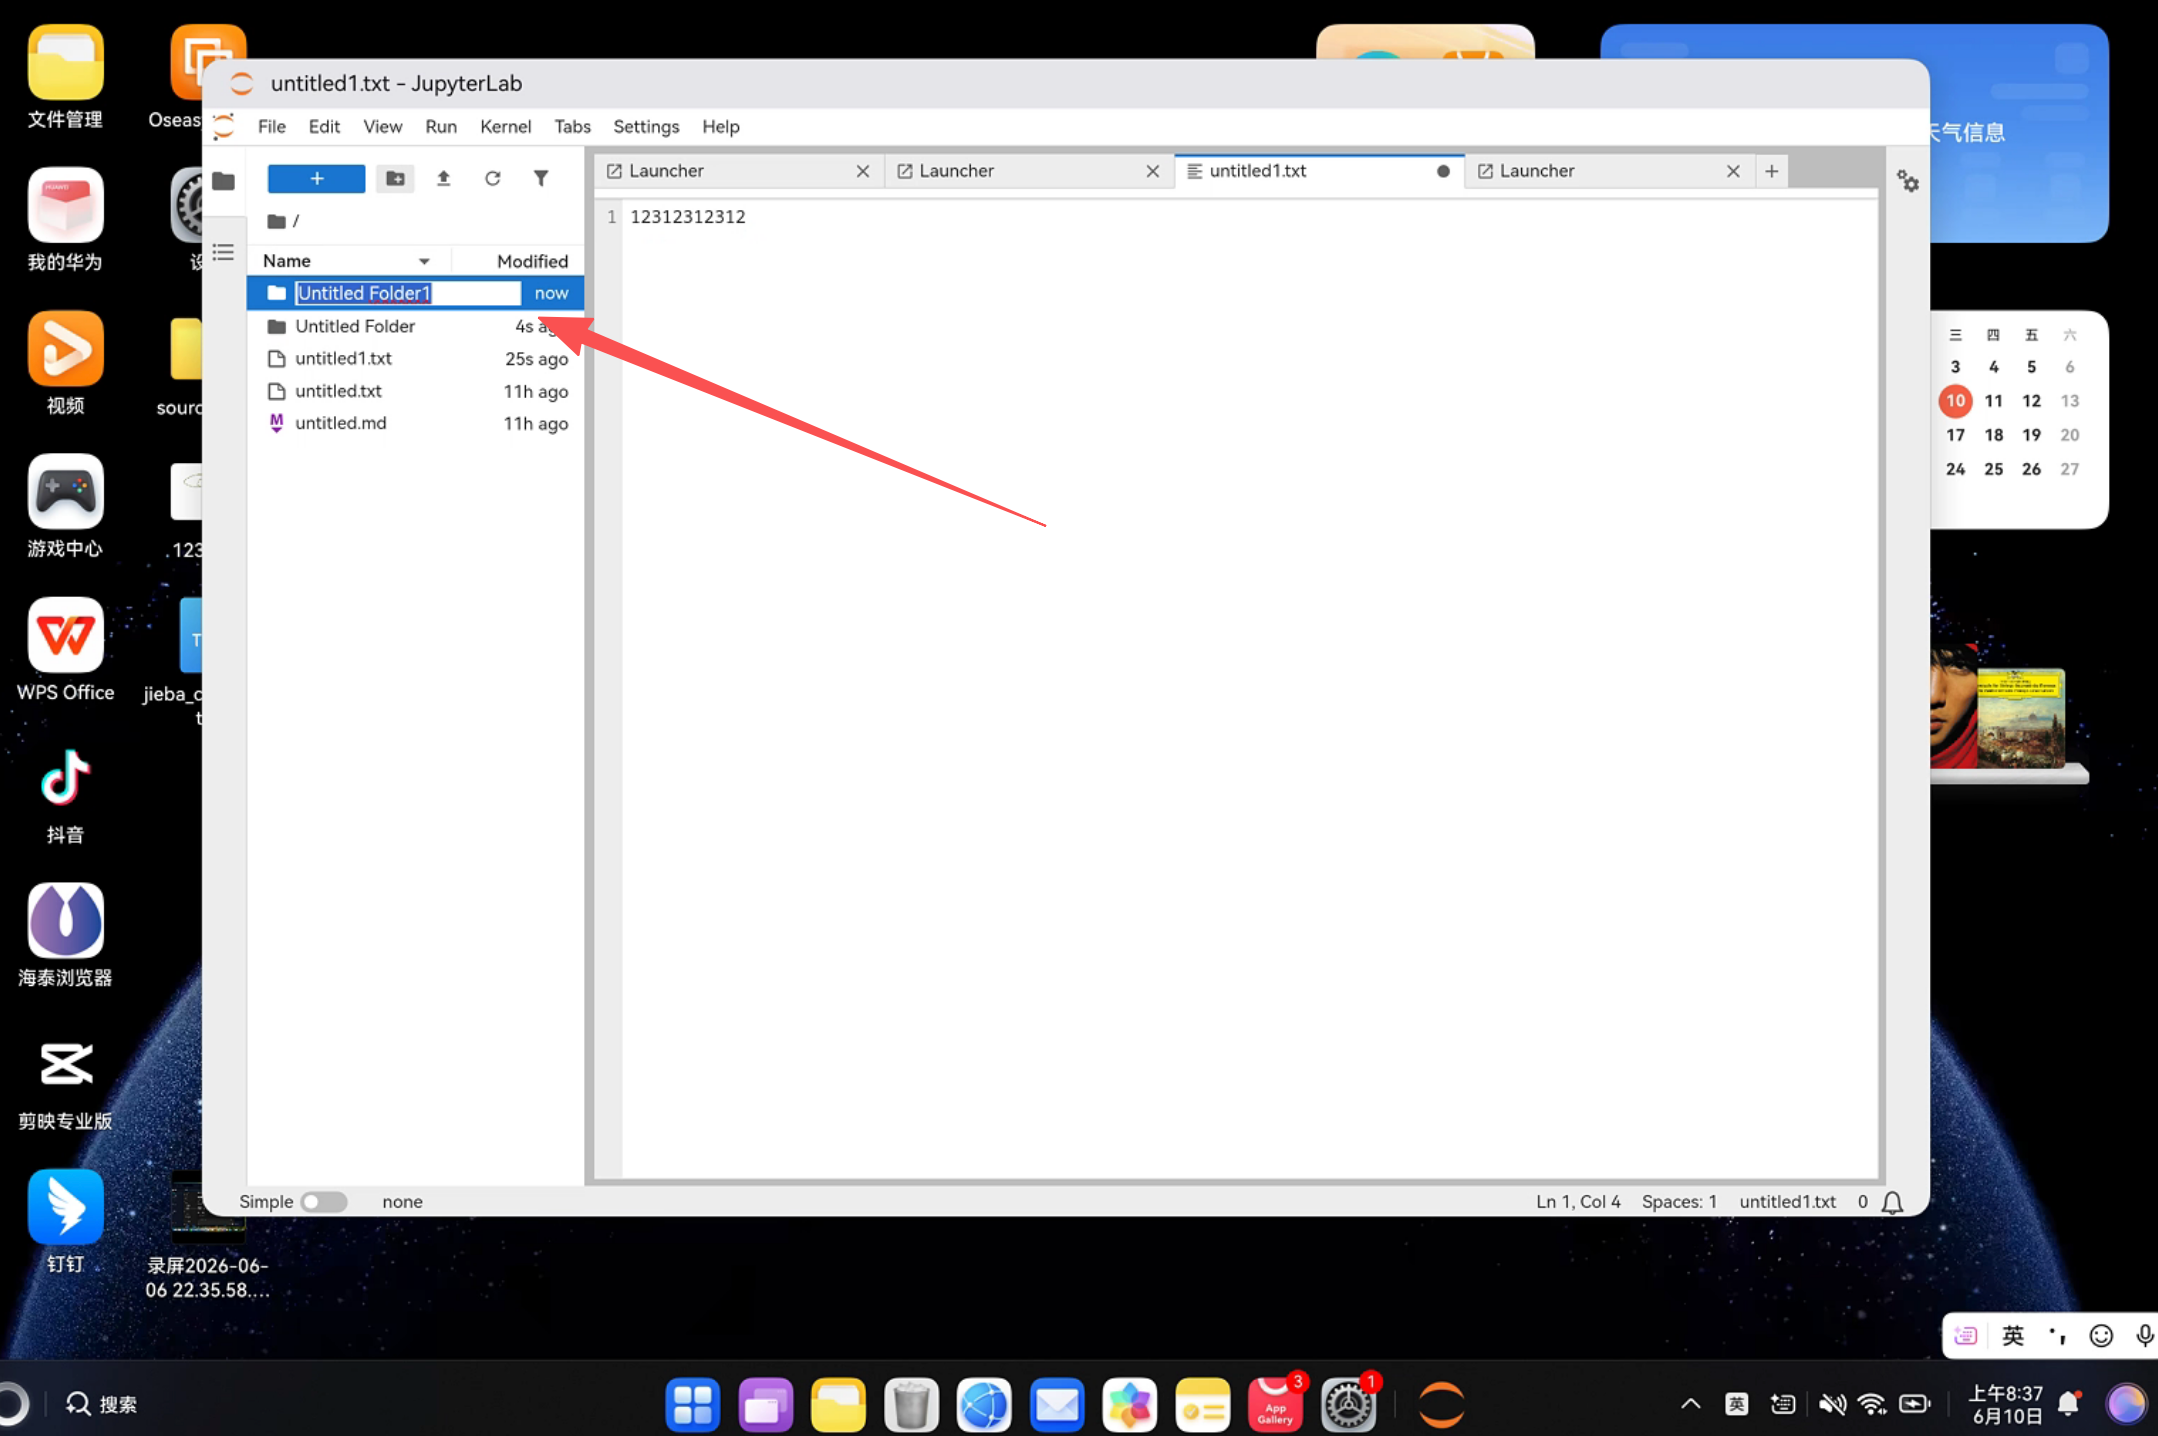This screenshot has height=1436, width=2158.
Task: Expand hidden system tray icons chevron
Action: [1690, 1404]
